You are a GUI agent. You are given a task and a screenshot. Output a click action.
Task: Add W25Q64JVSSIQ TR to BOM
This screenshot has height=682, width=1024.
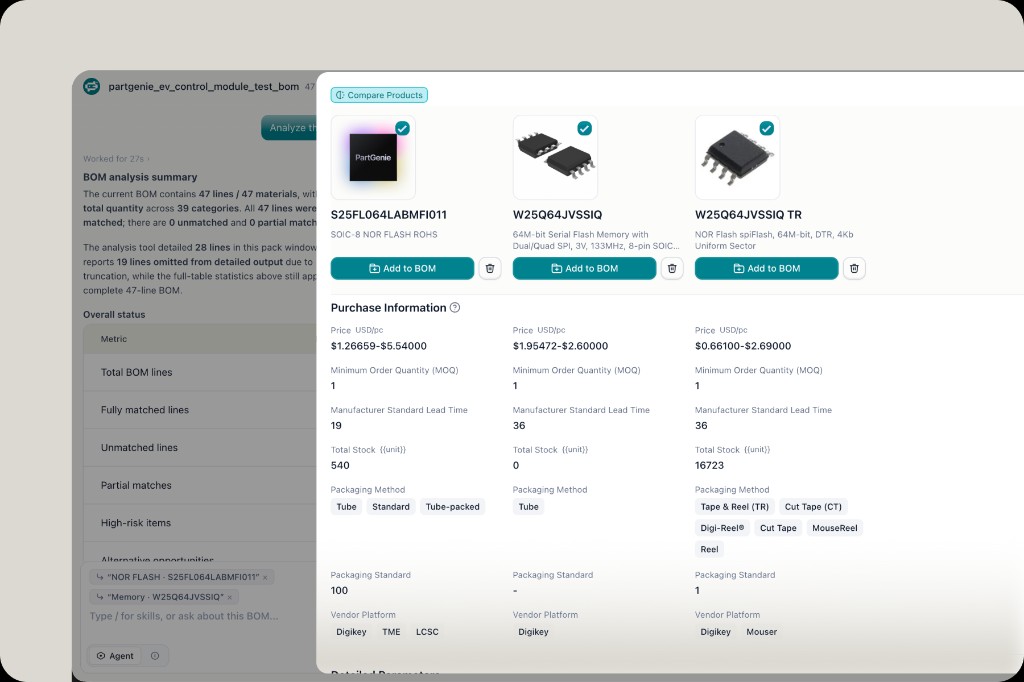(767, 268)
